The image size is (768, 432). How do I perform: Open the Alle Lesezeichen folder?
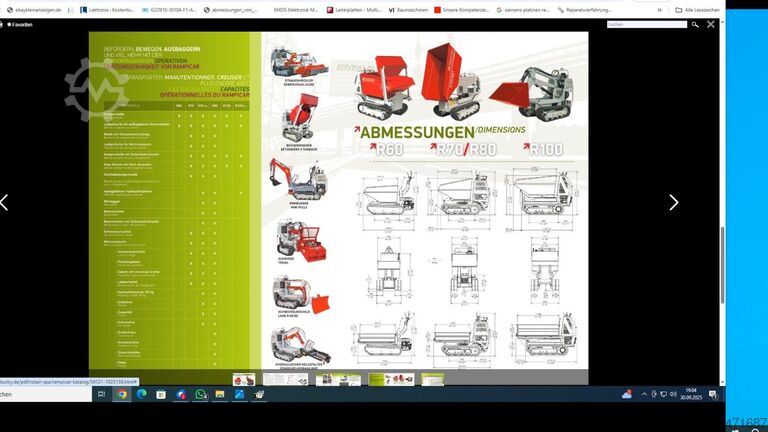[x=697, y=10]
